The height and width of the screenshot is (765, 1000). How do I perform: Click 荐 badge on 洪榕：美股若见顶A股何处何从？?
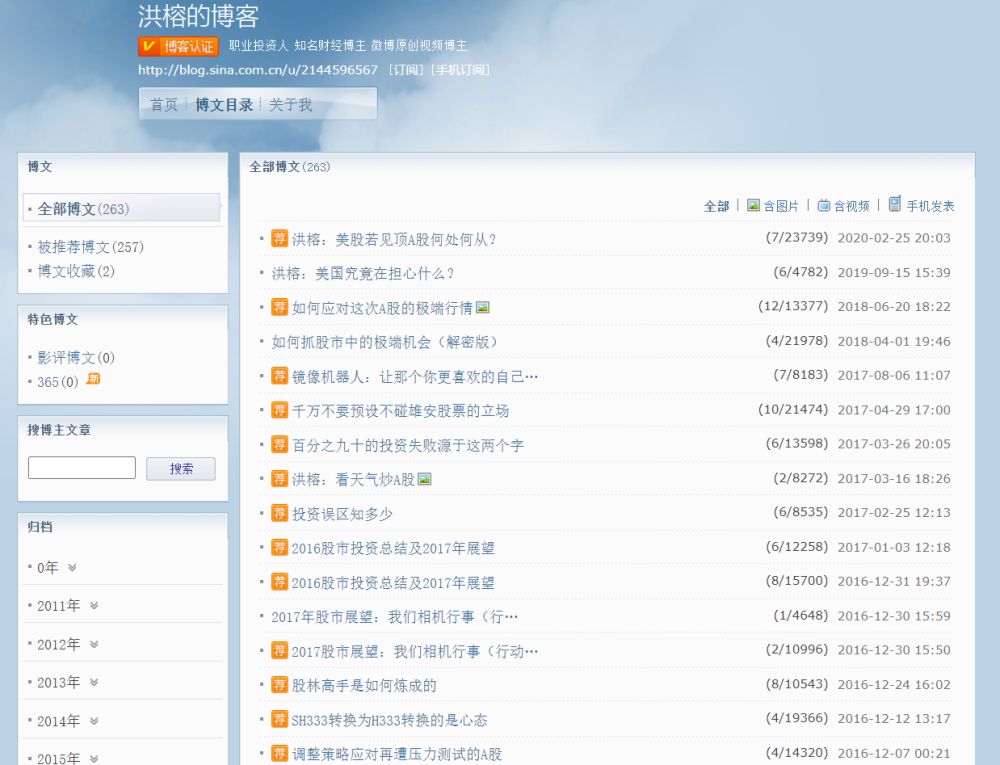(279, 238)
